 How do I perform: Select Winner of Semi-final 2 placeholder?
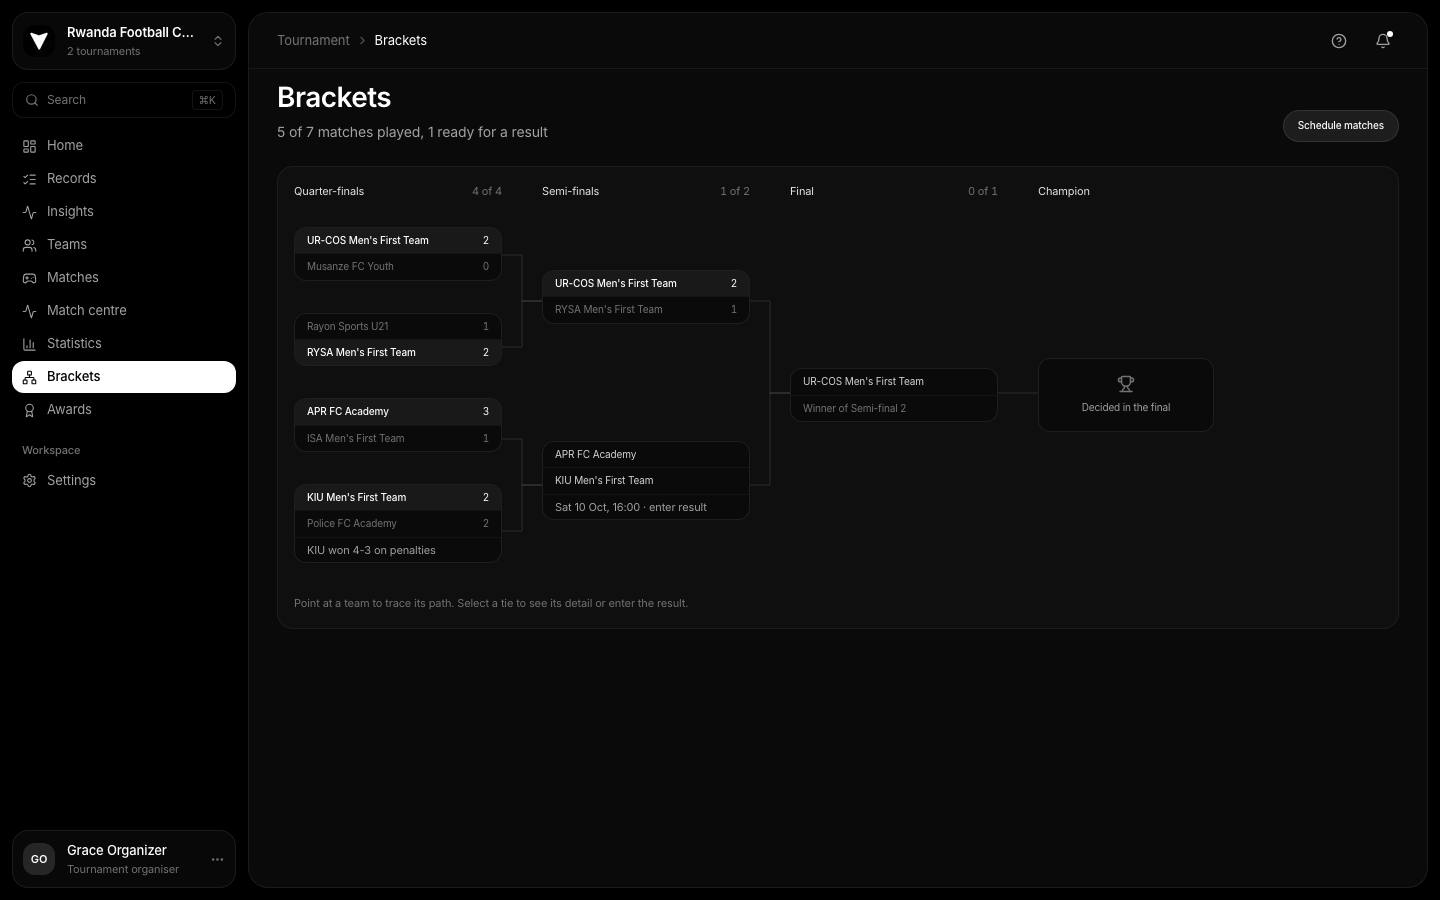click(x=894, y=408)
